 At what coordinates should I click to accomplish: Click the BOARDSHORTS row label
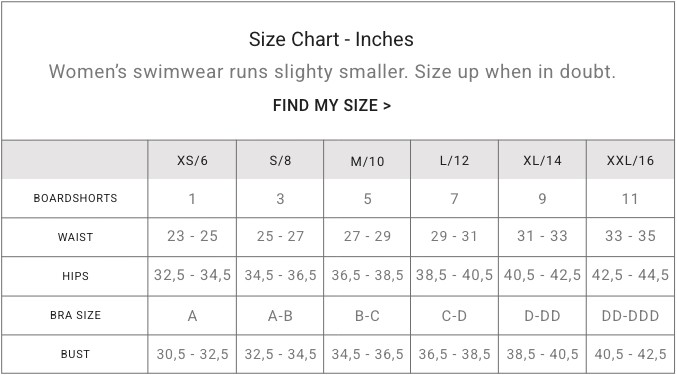[75, 198]
